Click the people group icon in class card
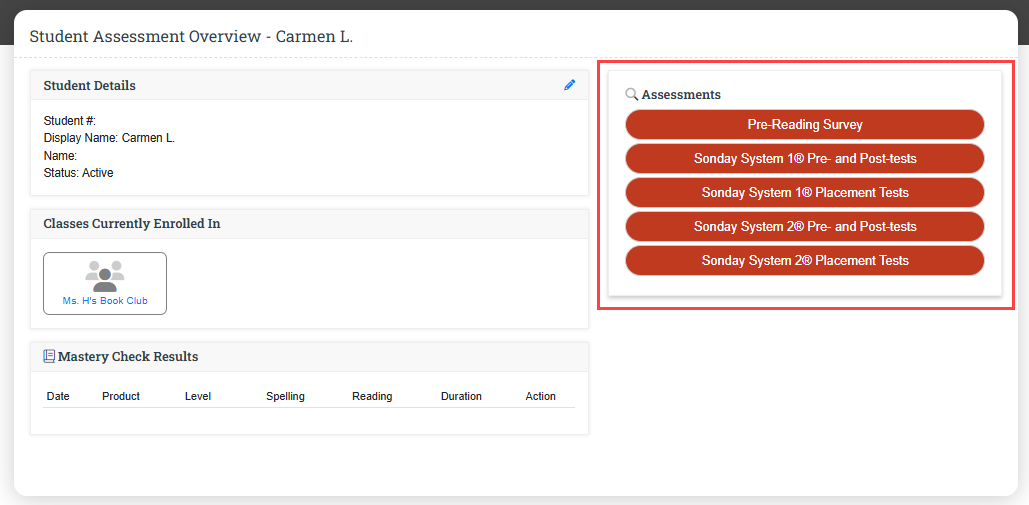The width and height of the screenshot is (1029, 505). [x=105, y=275]
